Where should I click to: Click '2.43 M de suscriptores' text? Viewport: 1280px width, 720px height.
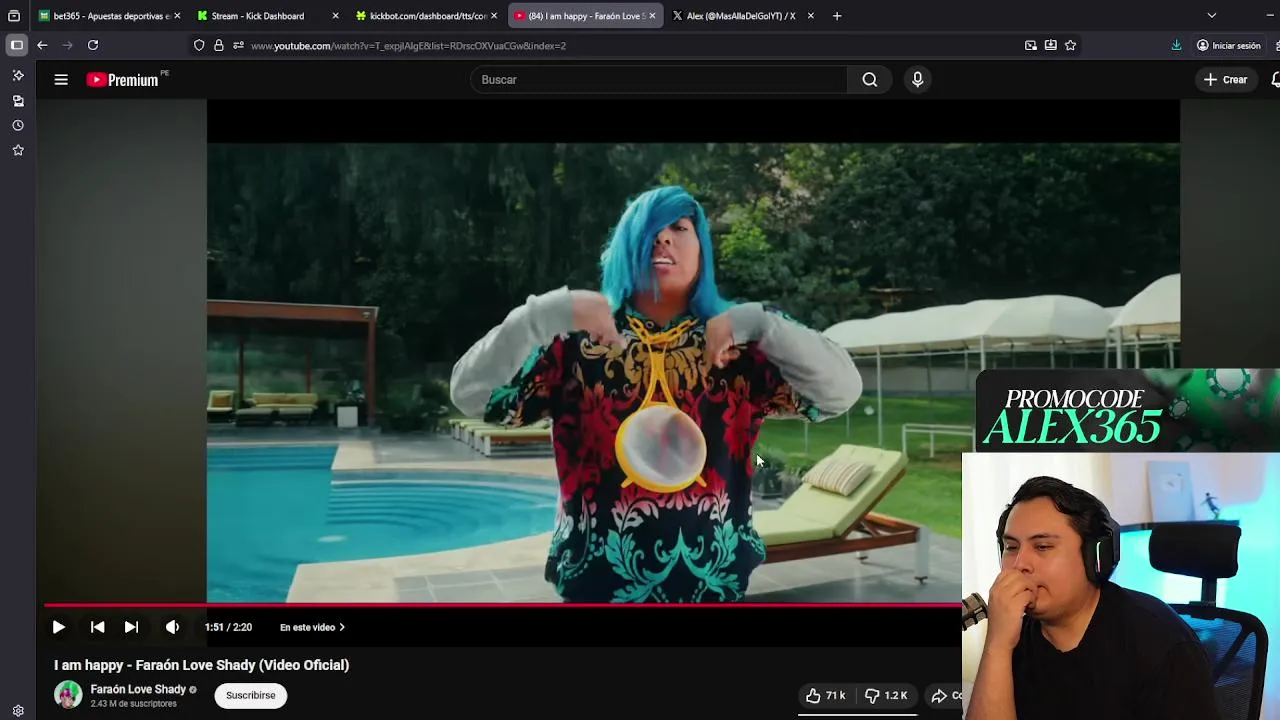click(x=133, y=704)
